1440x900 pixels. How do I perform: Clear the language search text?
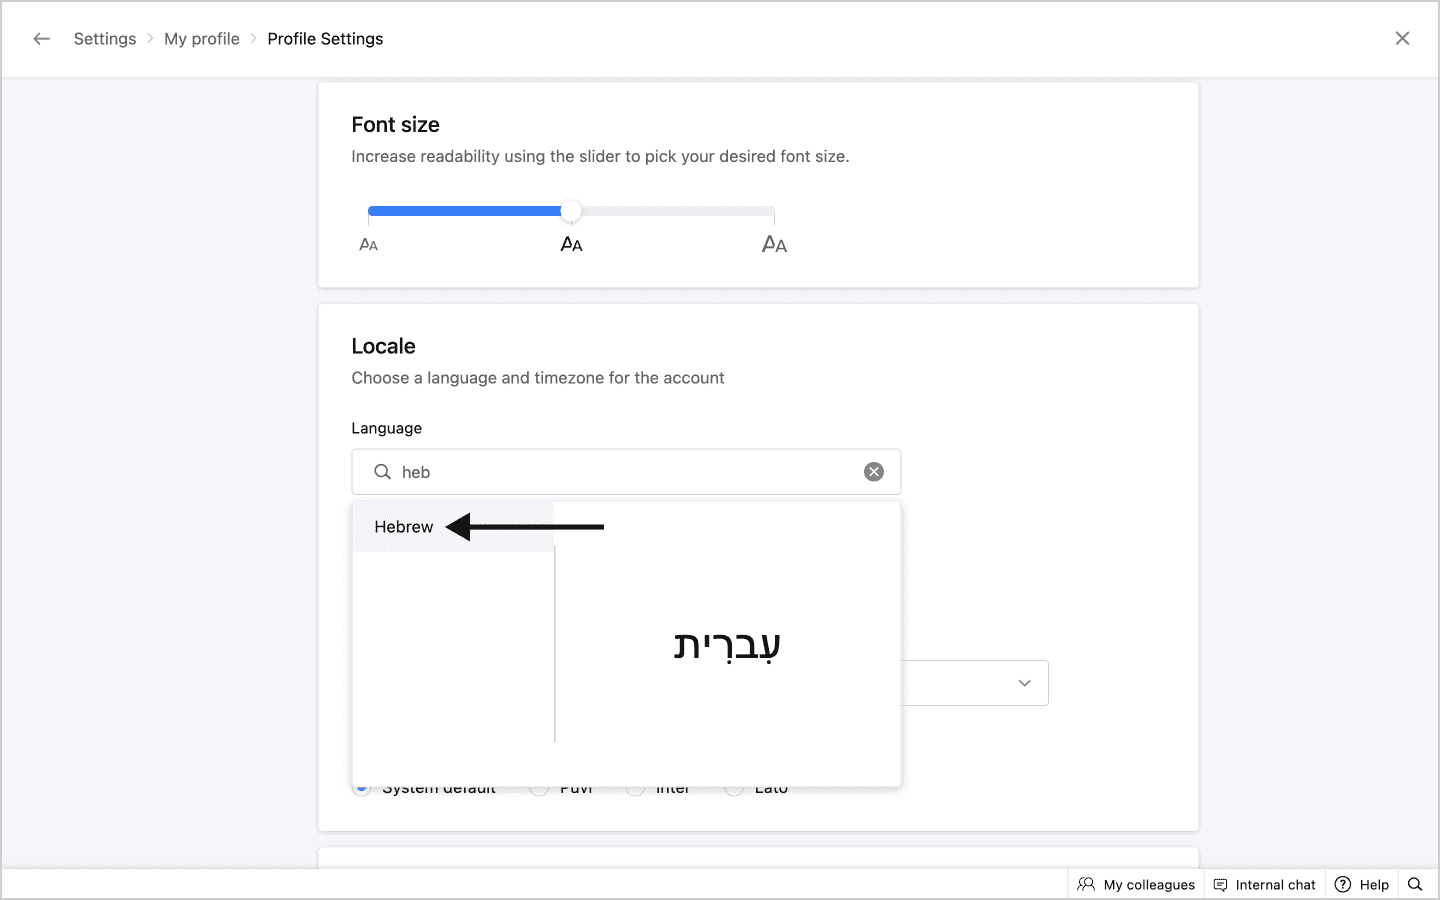(874, 472)
